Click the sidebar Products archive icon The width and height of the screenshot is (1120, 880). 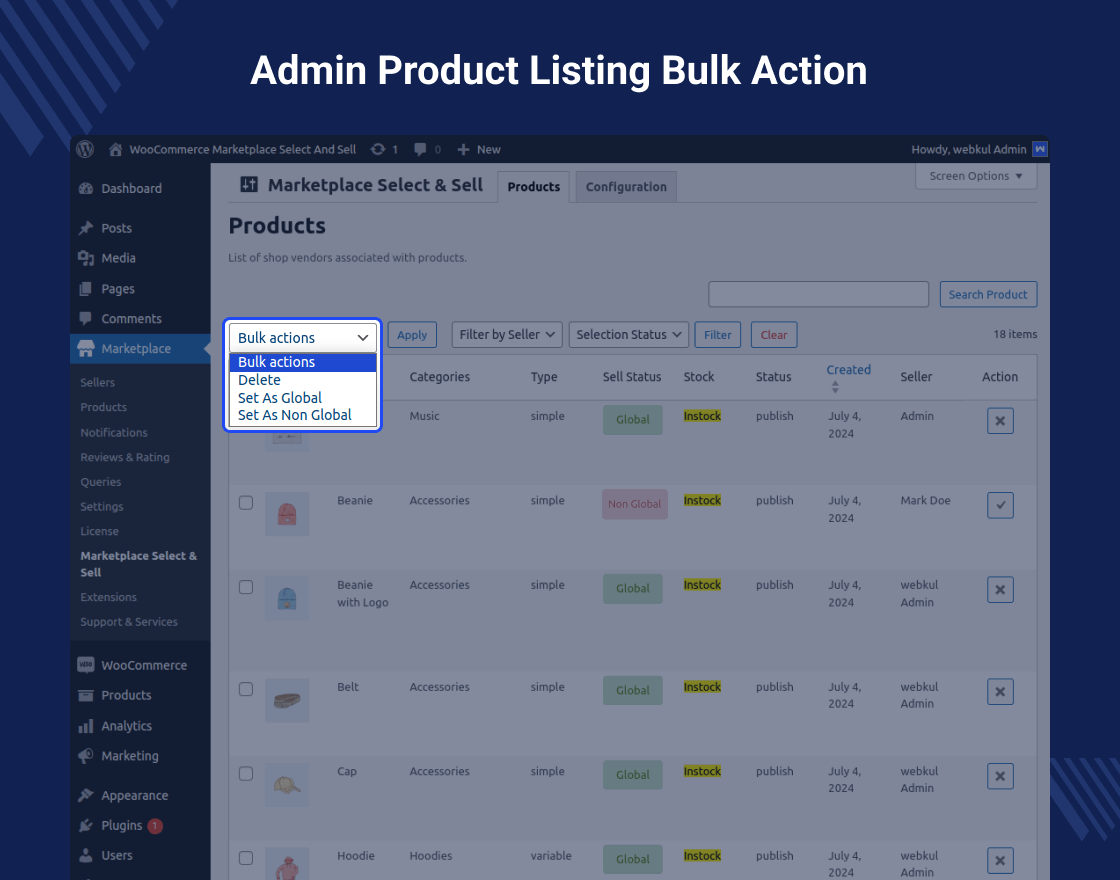coord(86,695)
